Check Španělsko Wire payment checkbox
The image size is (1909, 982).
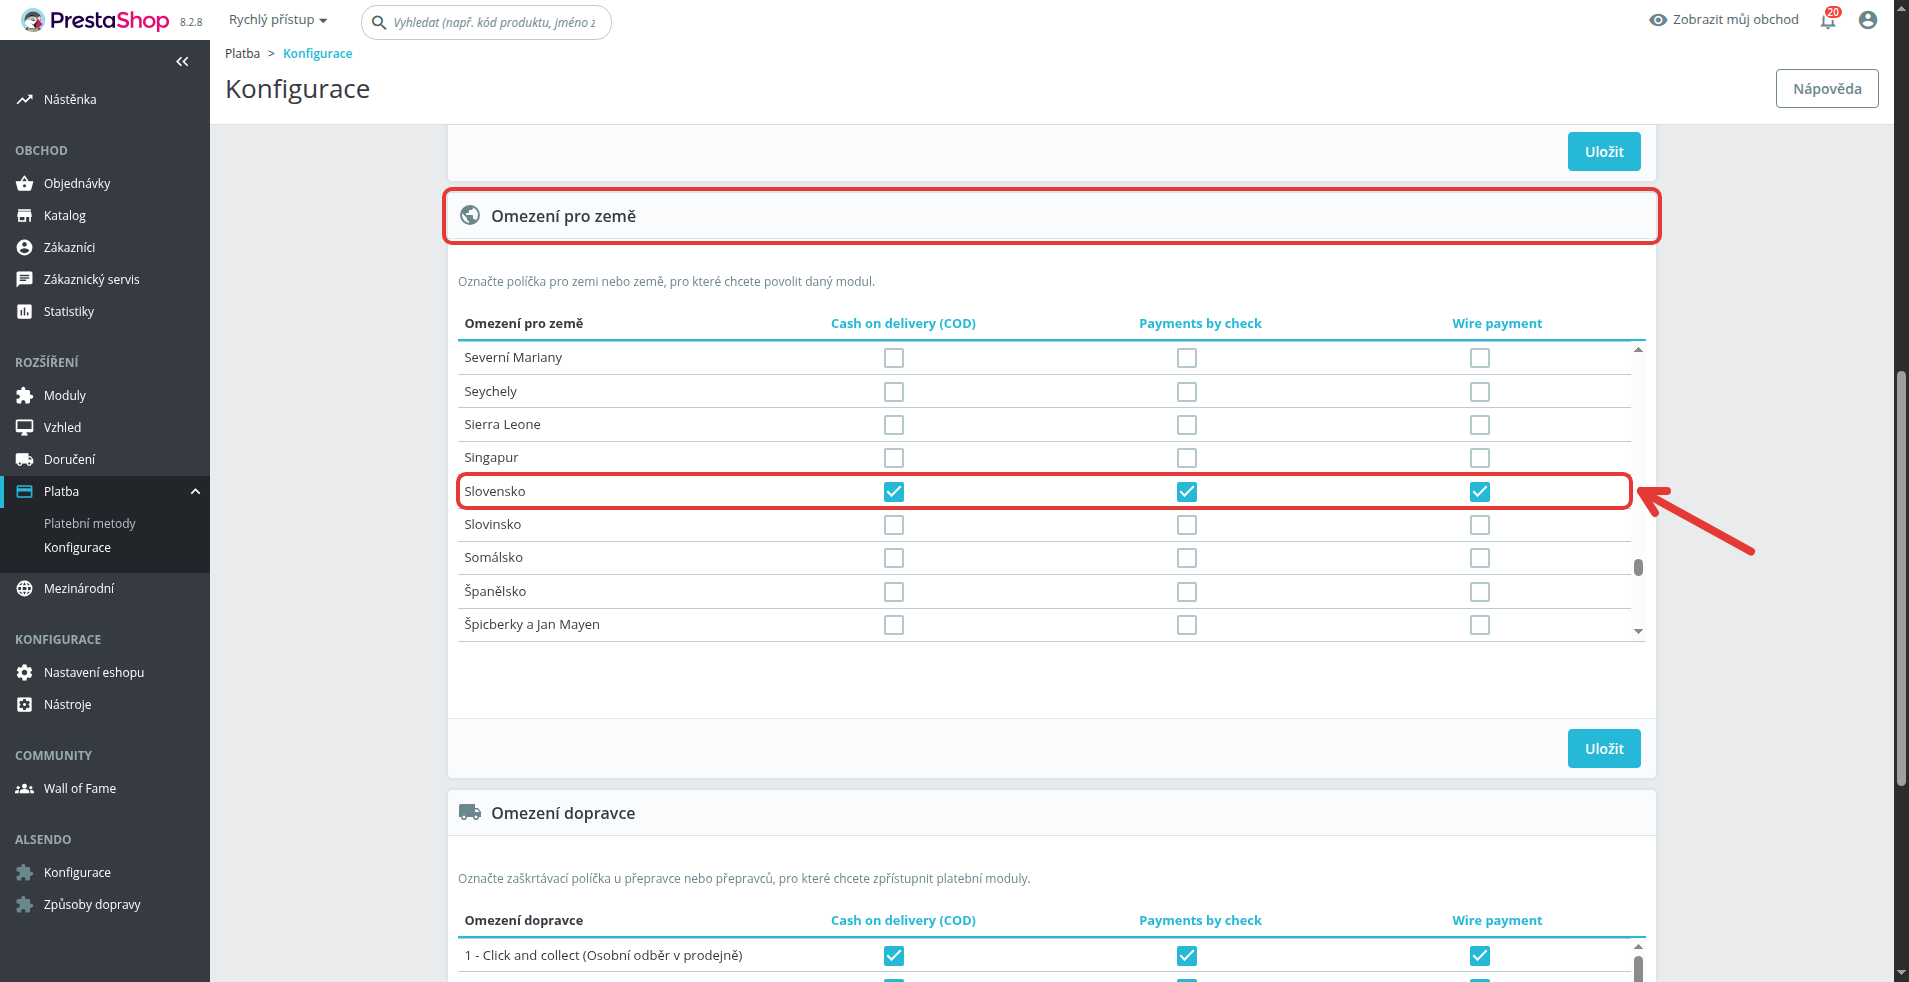1480,592
